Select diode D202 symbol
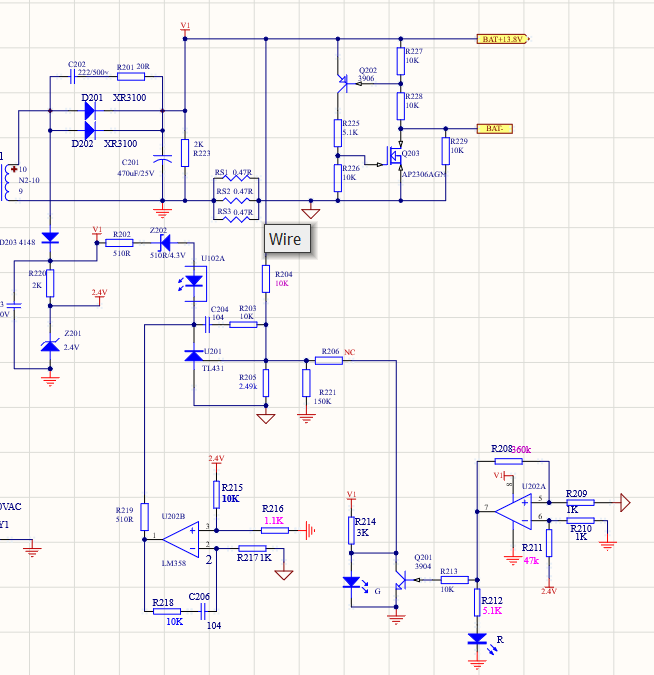 click(x=90, y=130)
